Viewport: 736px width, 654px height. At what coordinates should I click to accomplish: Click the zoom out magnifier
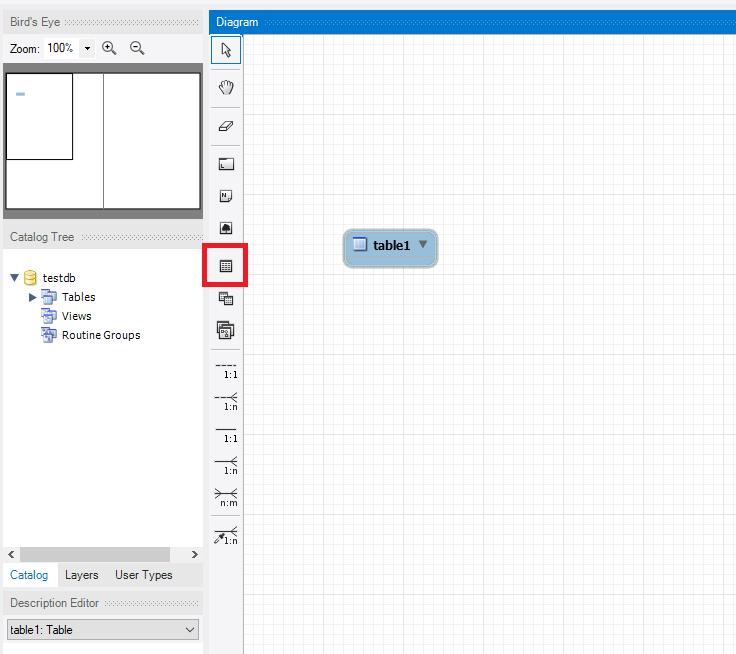137,48
